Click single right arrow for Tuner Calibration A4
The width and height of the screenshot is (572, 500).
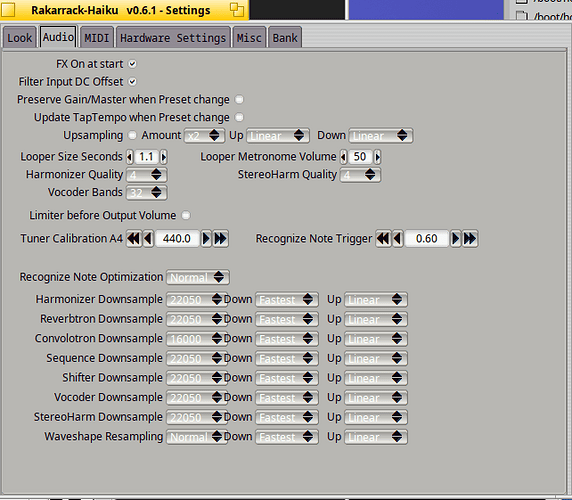coord(206,239)
